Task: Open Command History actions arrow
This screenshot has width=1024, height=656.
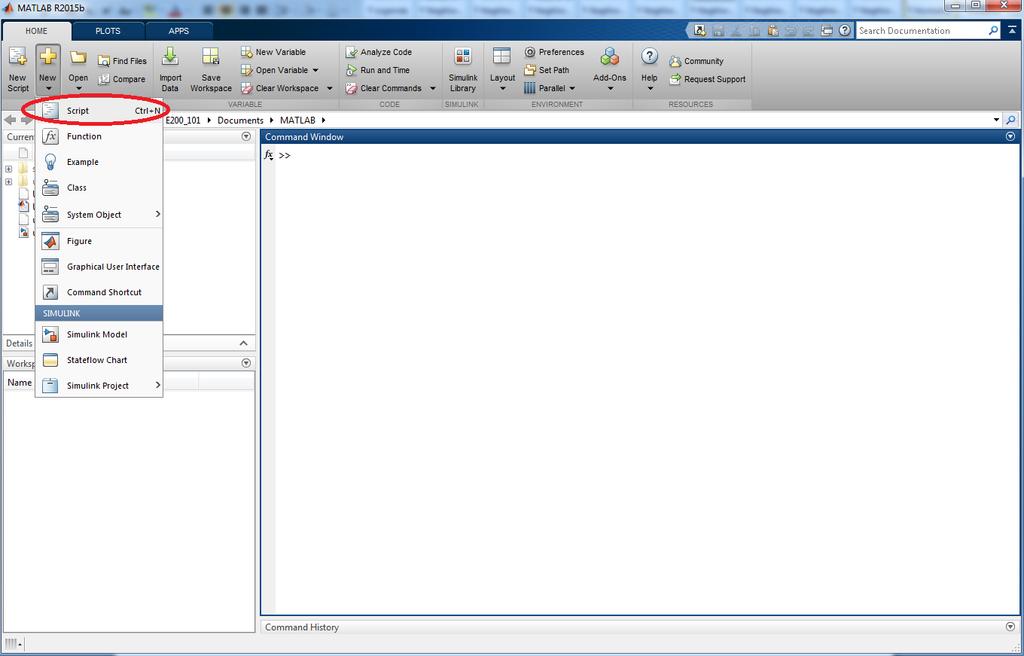Action: tap(1010, 627)
